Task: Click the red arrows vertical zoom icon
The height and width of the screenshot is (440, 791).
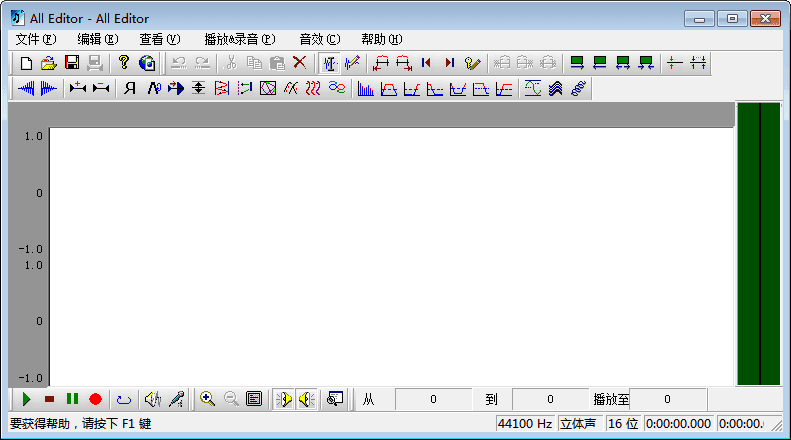Action: click(674, 63)
